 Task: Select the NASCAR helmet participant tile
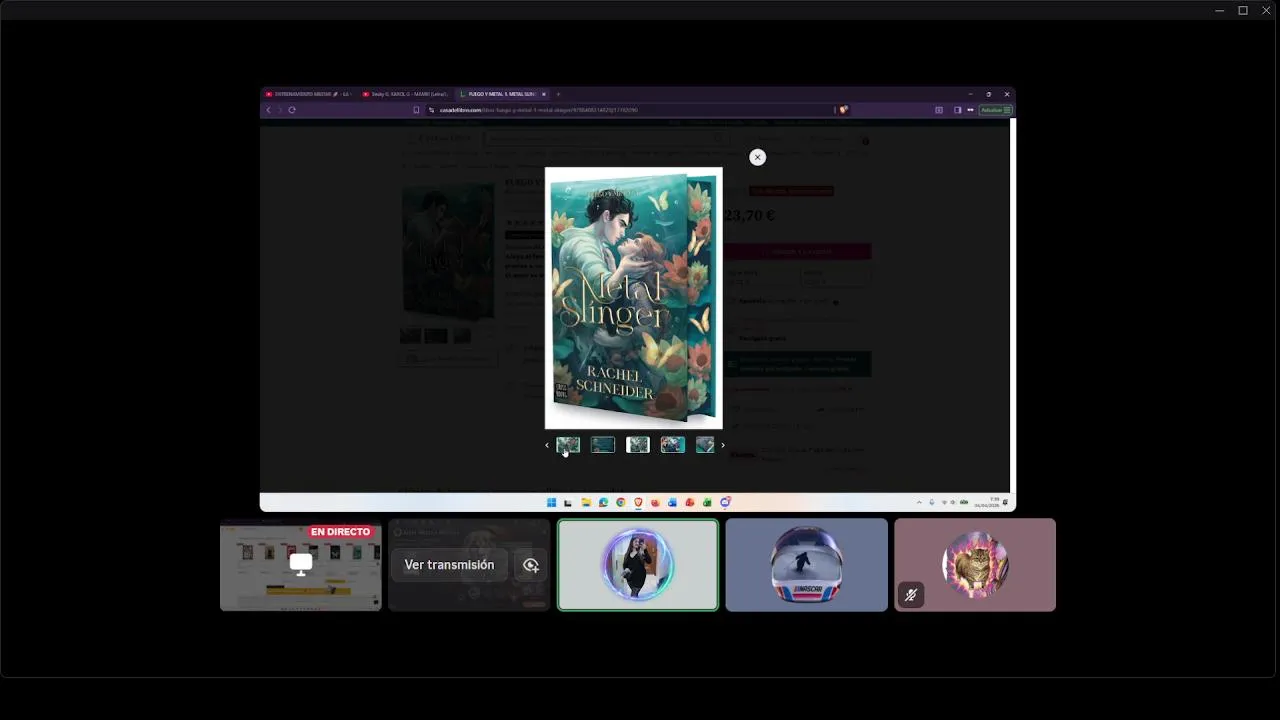pos(806,565)
